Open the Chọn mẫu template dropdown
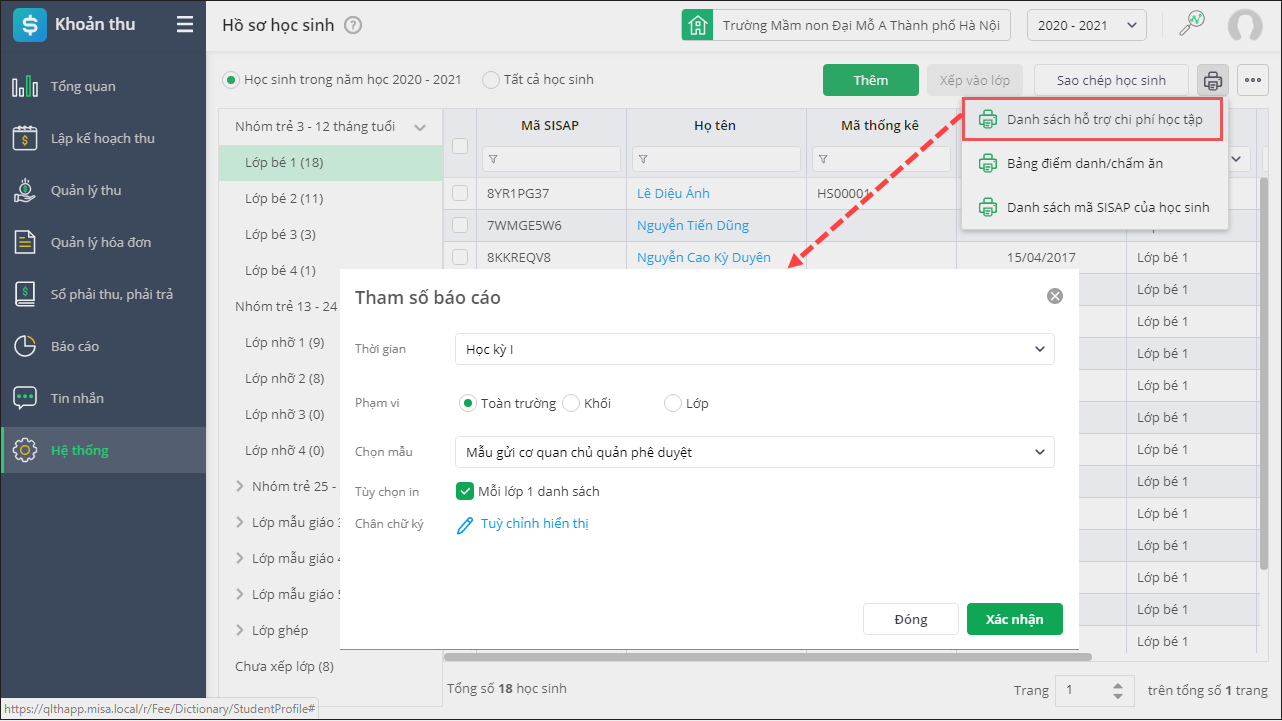 [754, 452]
